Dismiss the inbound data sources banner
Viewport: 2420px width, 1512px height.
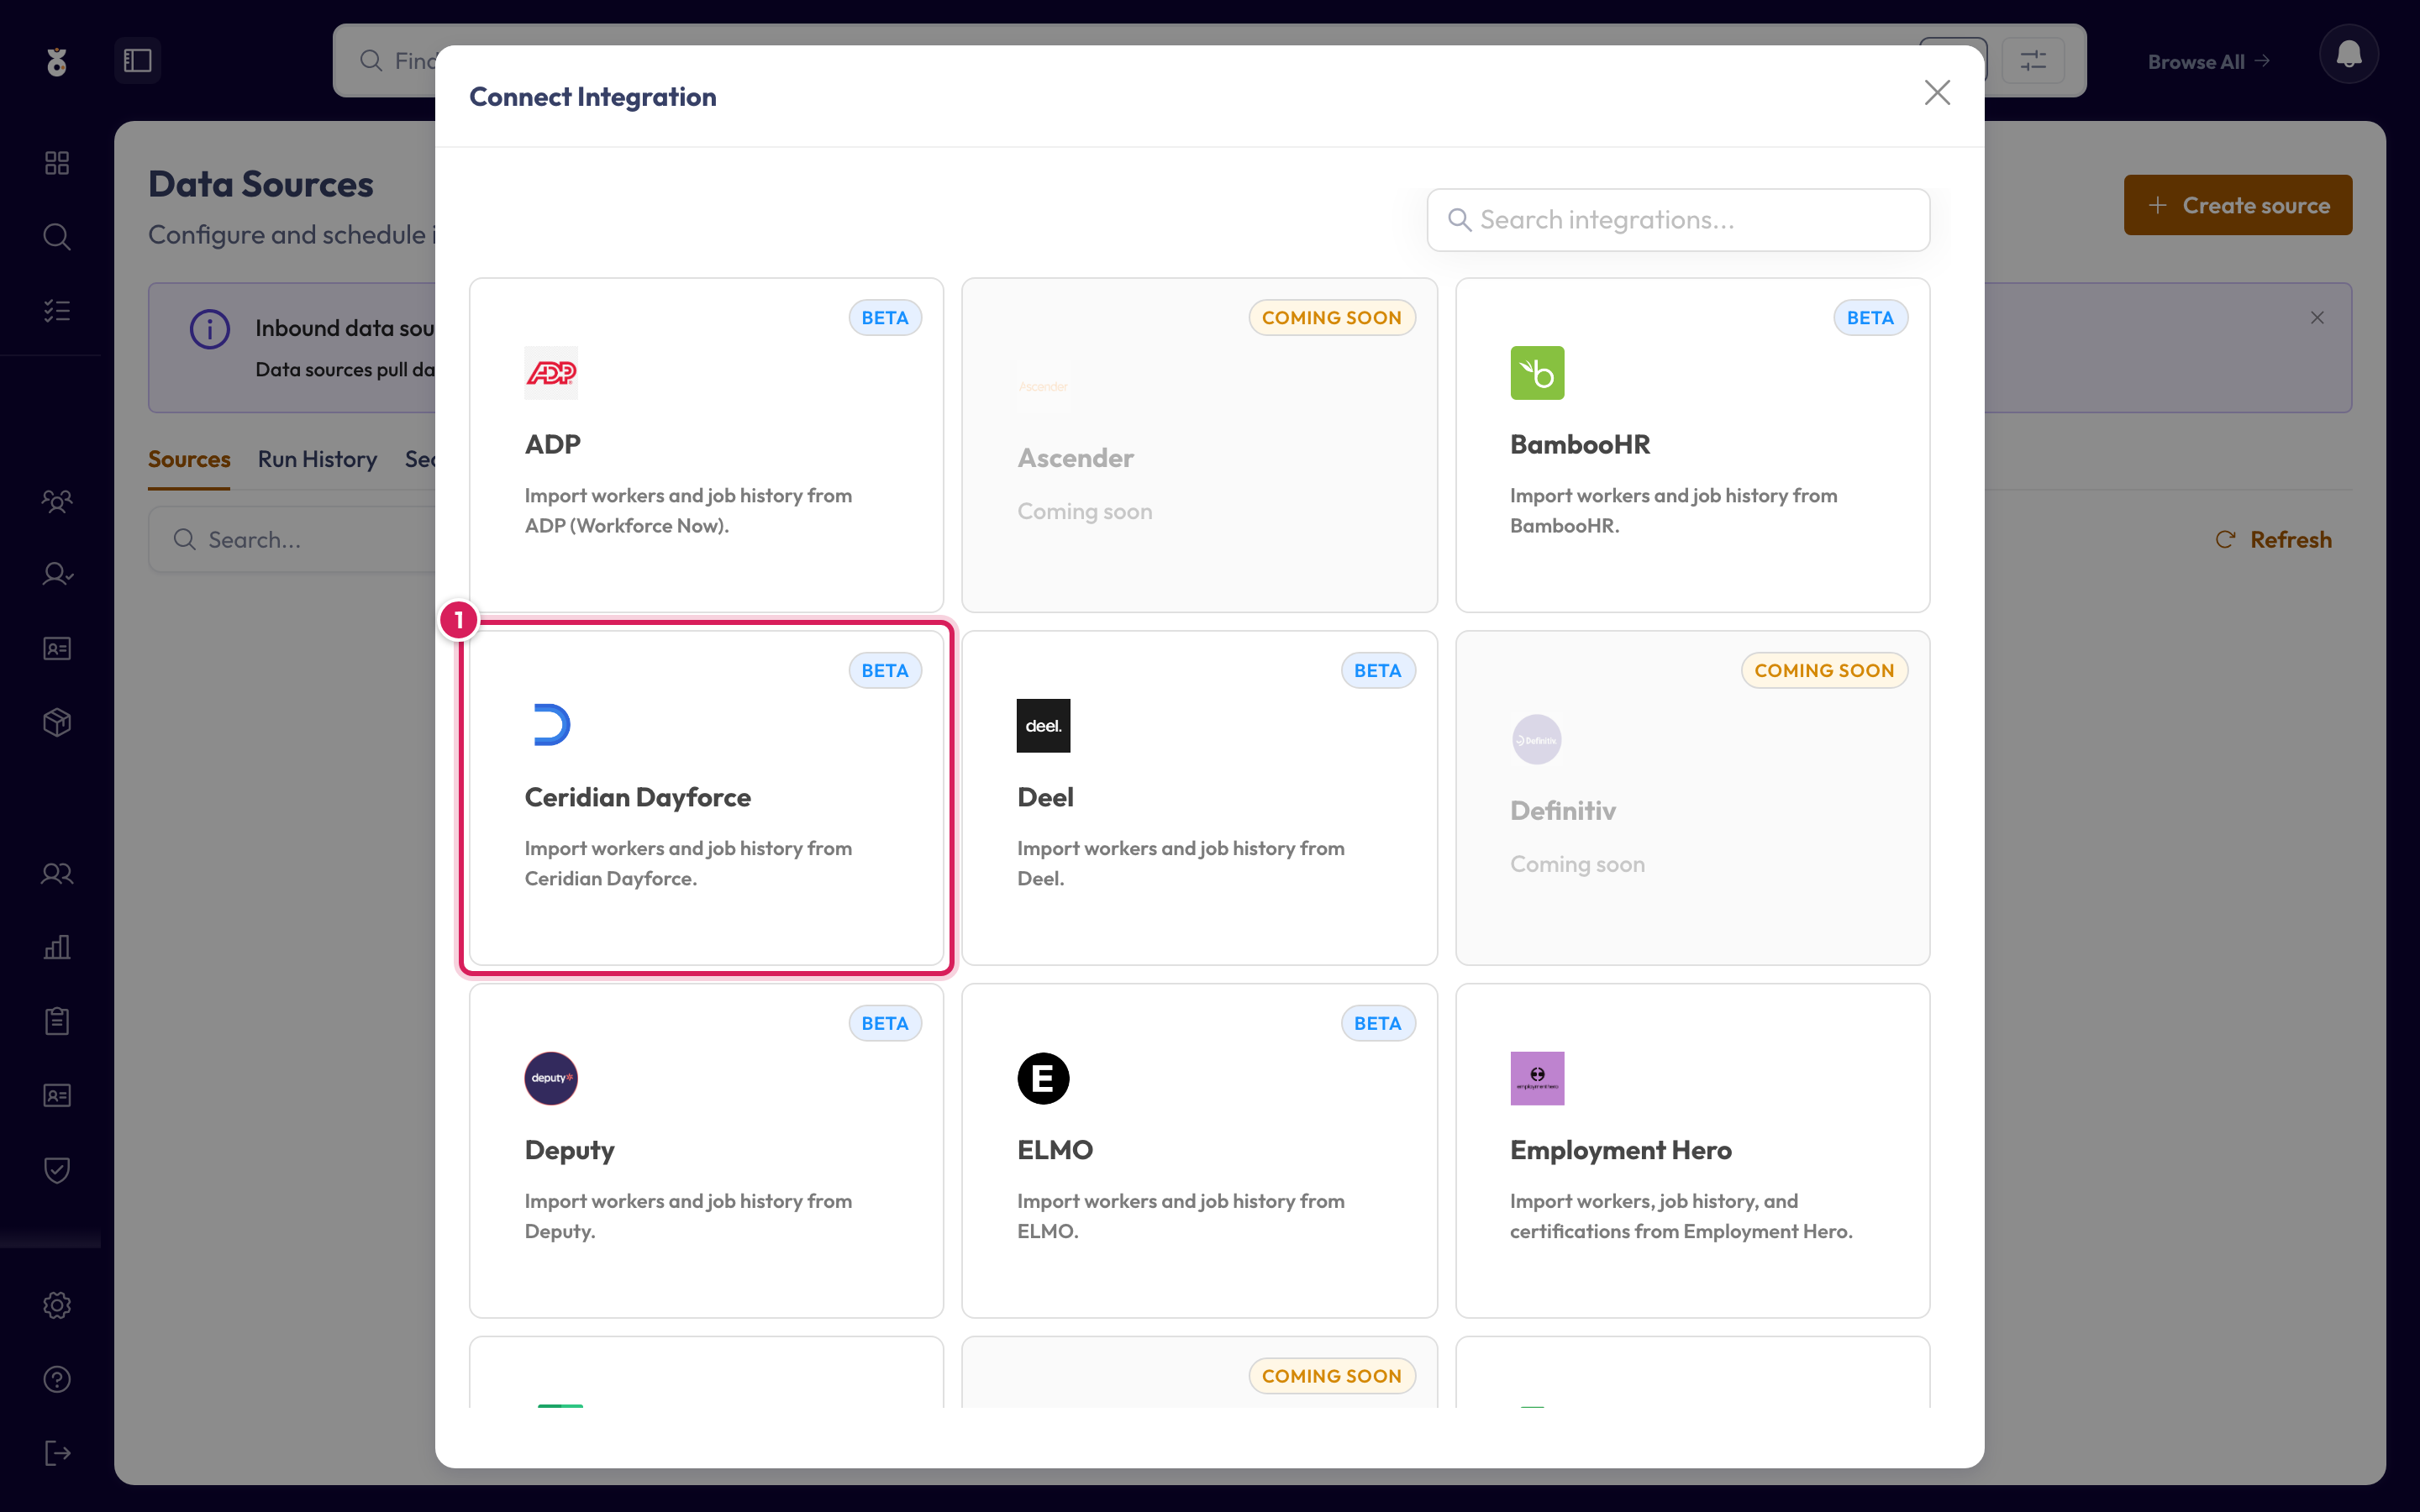click(x=2316, y=318)
